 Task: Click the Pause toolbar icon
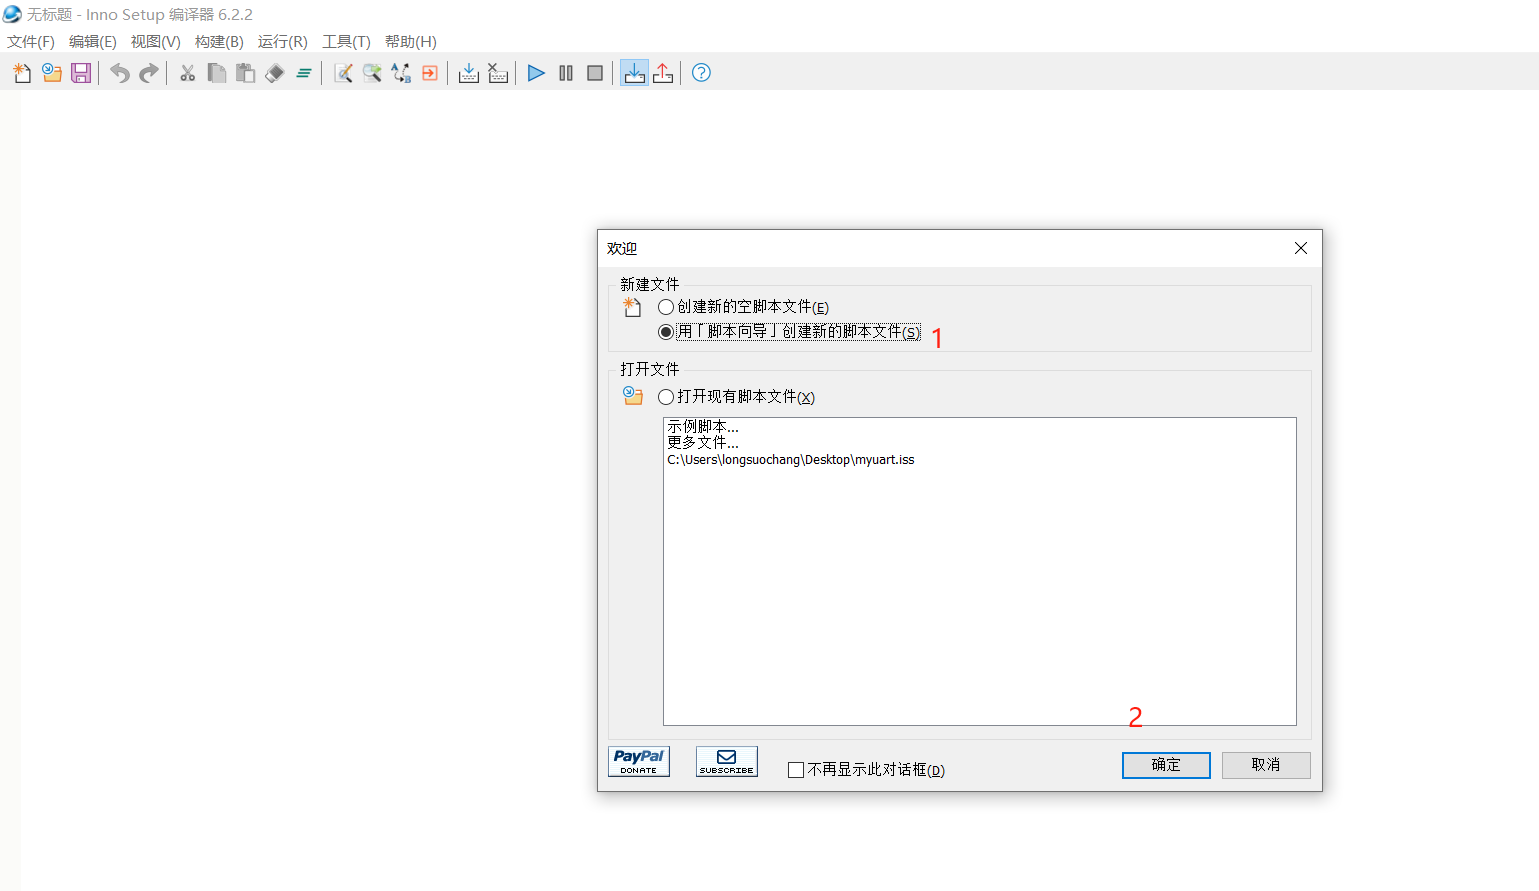tap(566, 73)
